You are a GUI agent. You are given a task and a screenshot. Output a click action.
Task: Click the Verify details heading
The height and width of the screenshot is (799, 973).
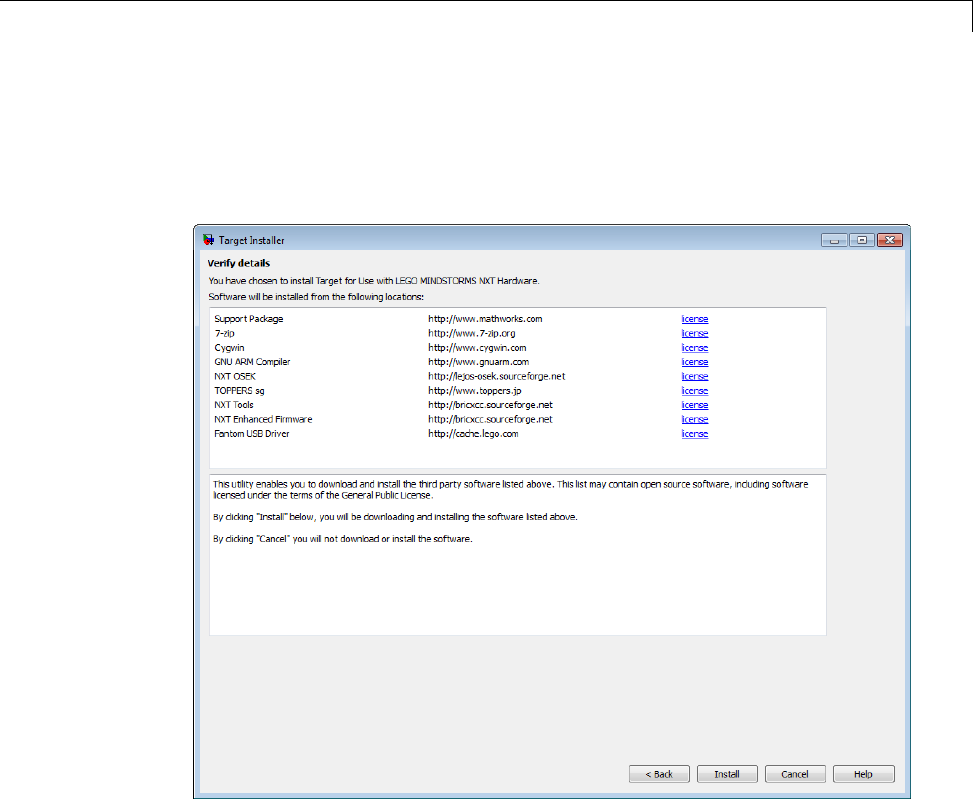coord(239,263)
